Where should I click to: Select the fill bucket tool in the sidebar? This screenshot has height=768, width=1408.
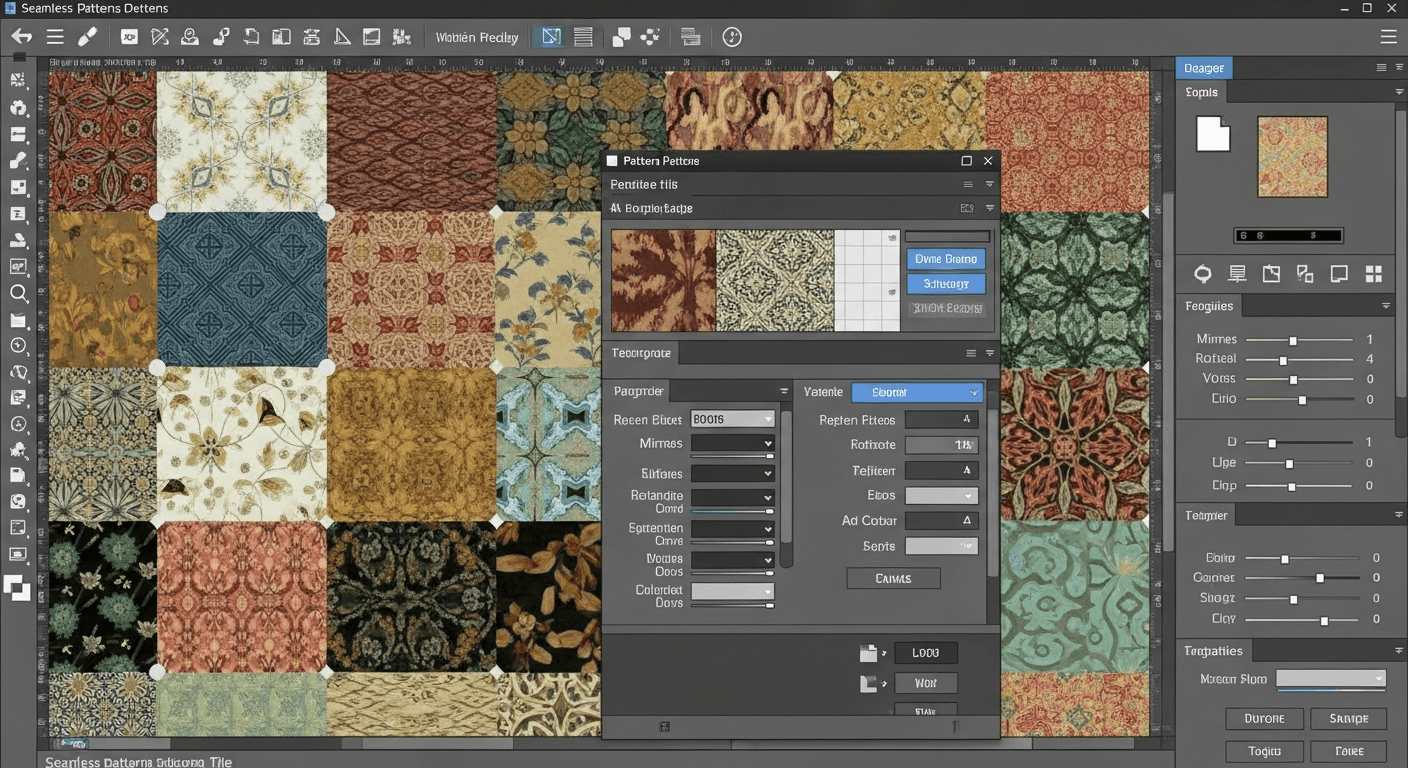pyautogui.click(x=19, y=239)
